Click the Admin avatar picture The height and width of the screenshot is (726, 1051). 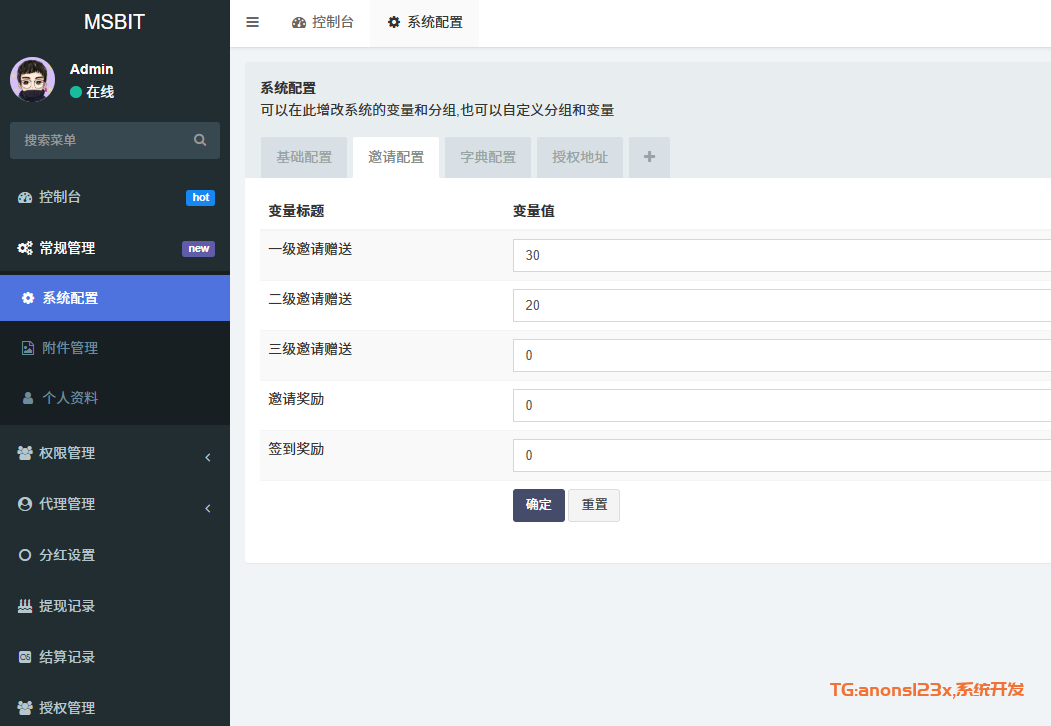click(x=32, y=79)
